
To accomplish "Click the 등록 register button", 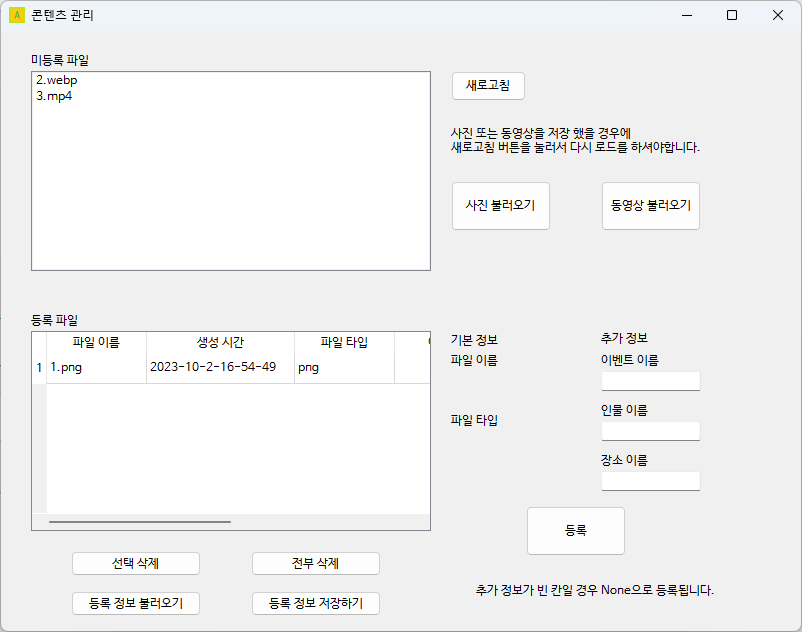I will 576,531.
